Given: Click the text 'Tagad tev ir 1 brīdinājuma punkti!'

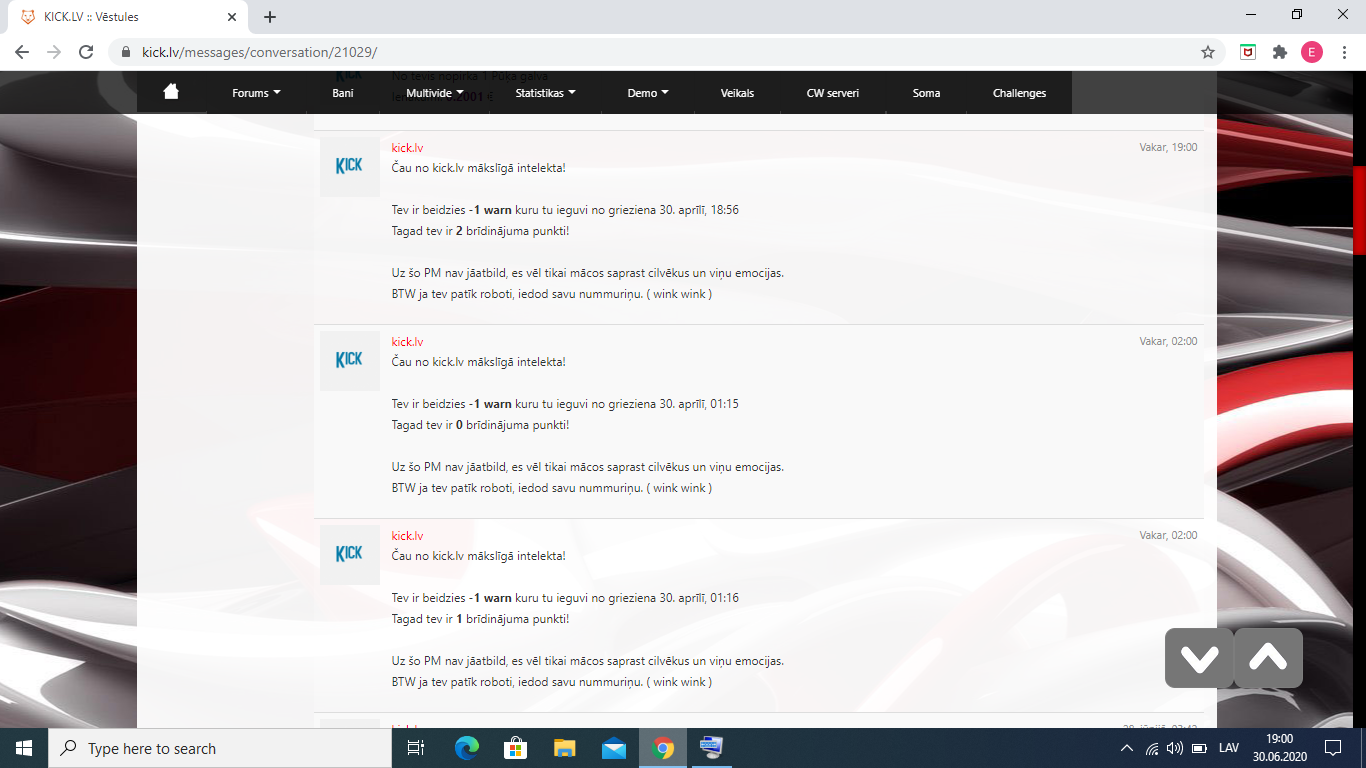Looking at the screenshot, I should pos(480,619).
